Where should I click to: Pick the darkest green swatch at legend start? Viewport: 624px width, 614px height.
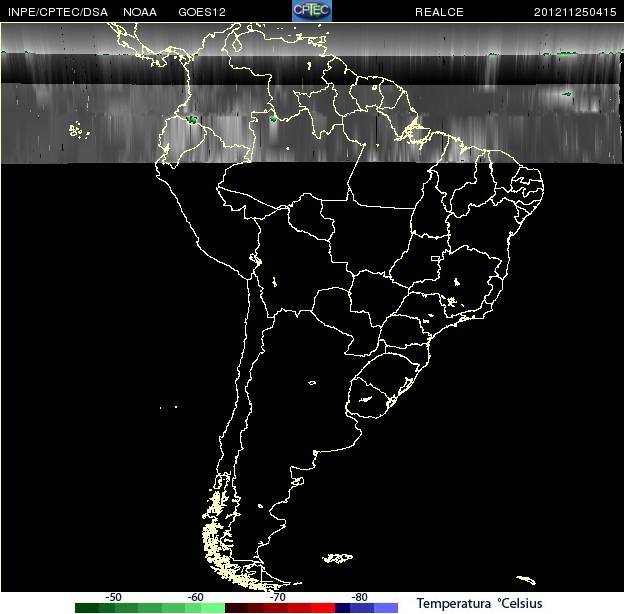(87, 608)
